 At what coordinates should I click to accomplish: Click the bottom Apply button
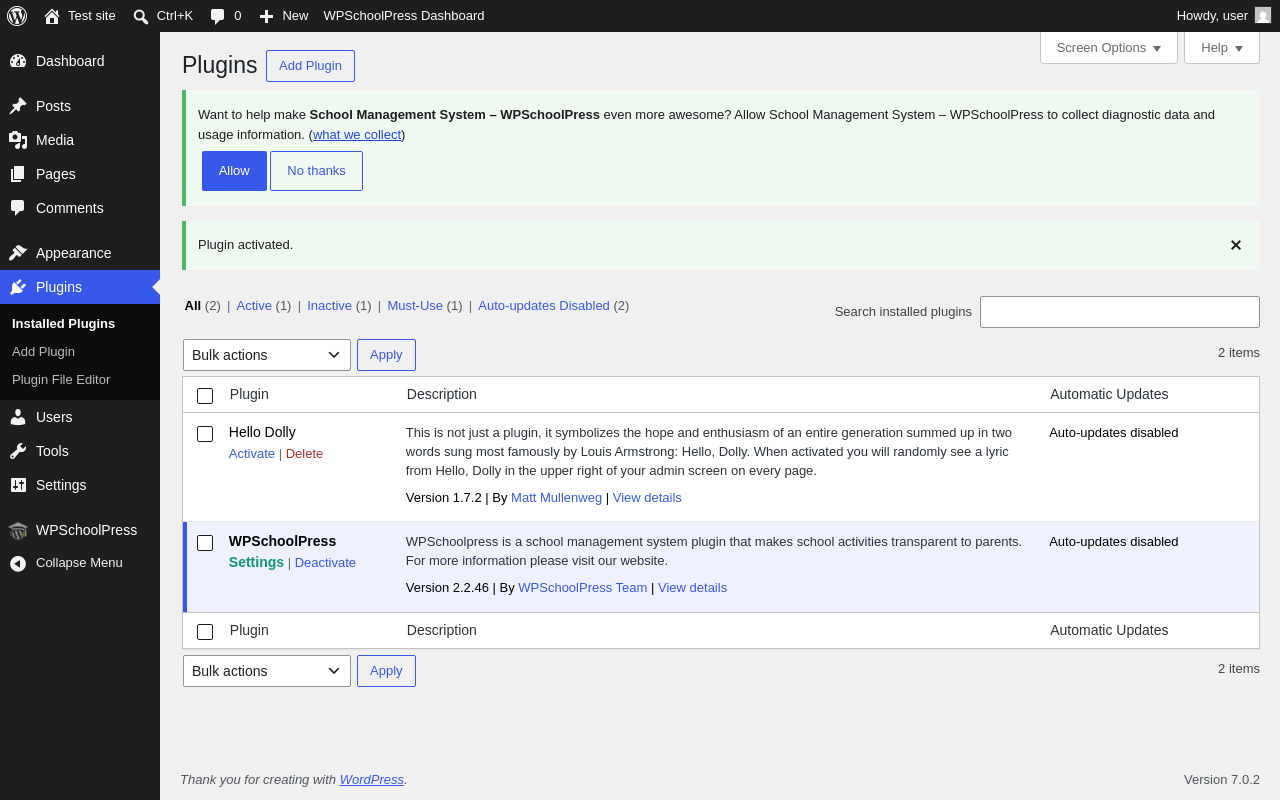386,671
